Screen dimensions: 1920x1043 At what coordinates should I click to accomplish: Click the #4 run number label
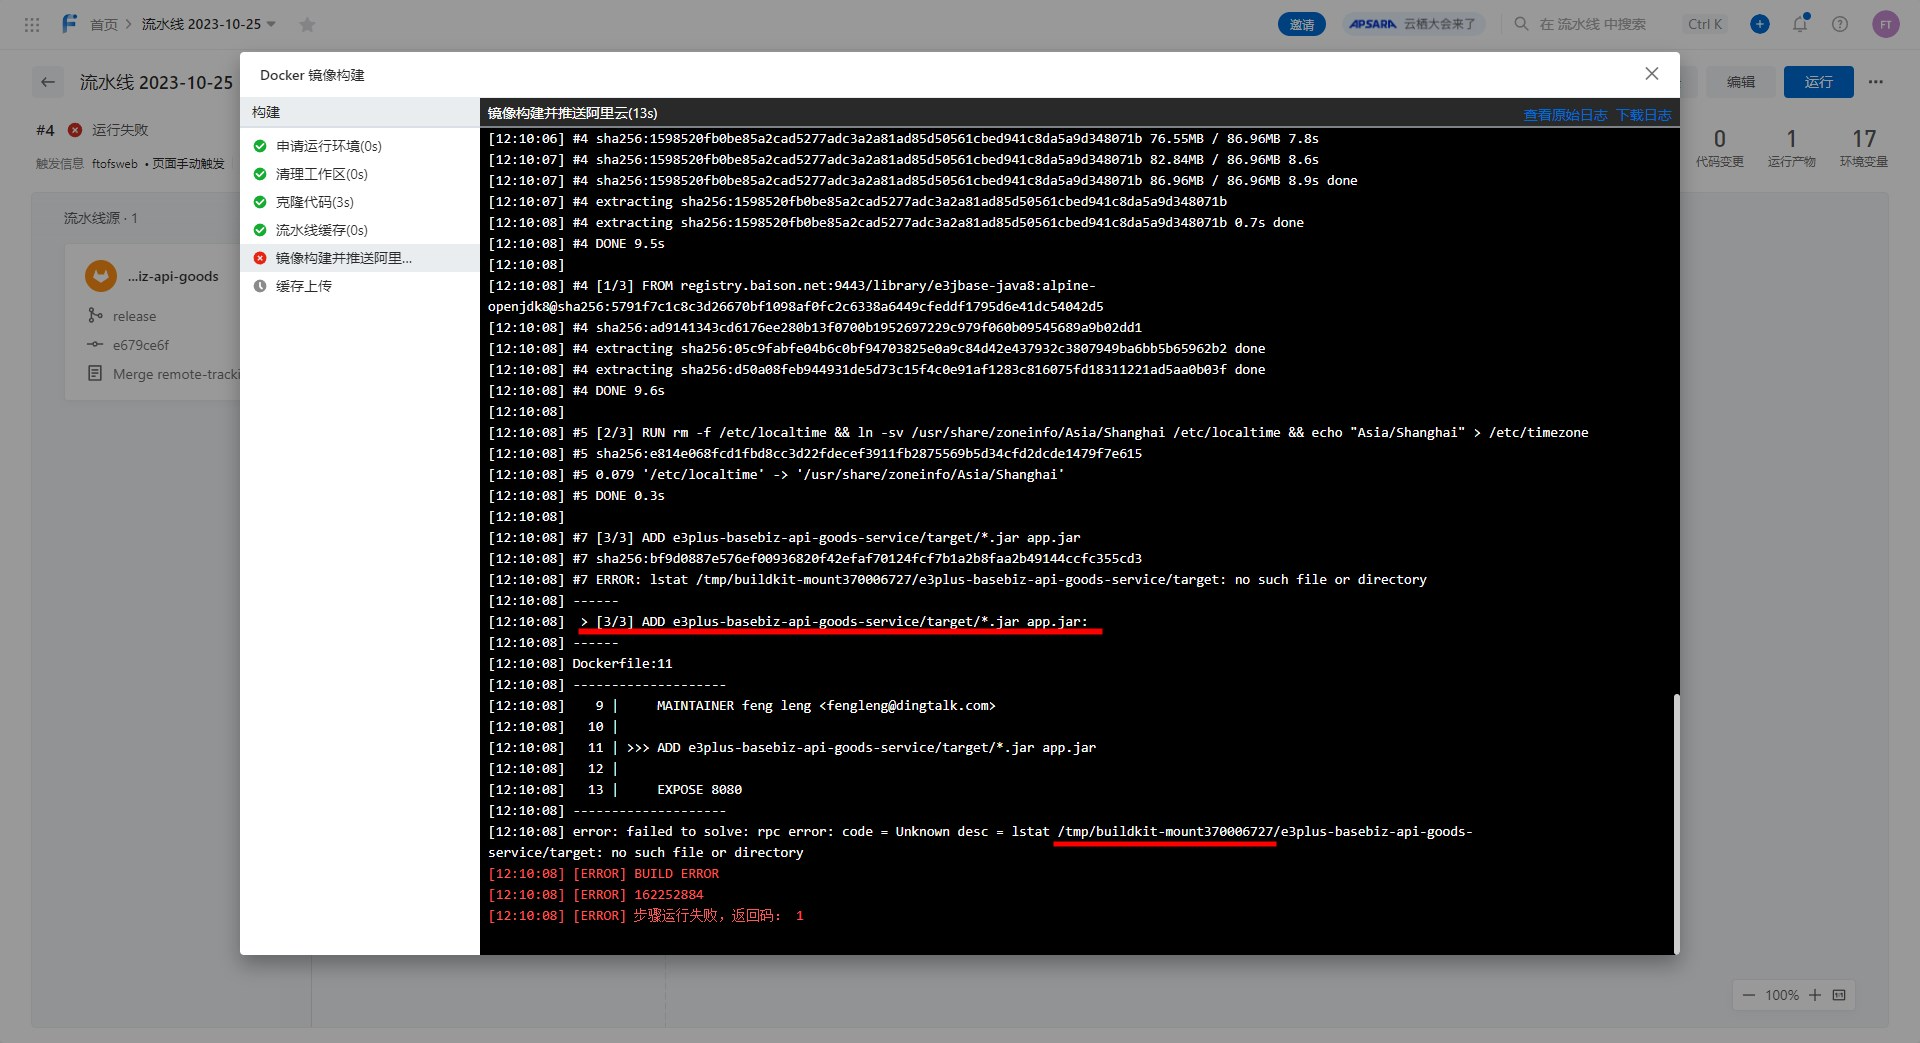click(45, 130)
